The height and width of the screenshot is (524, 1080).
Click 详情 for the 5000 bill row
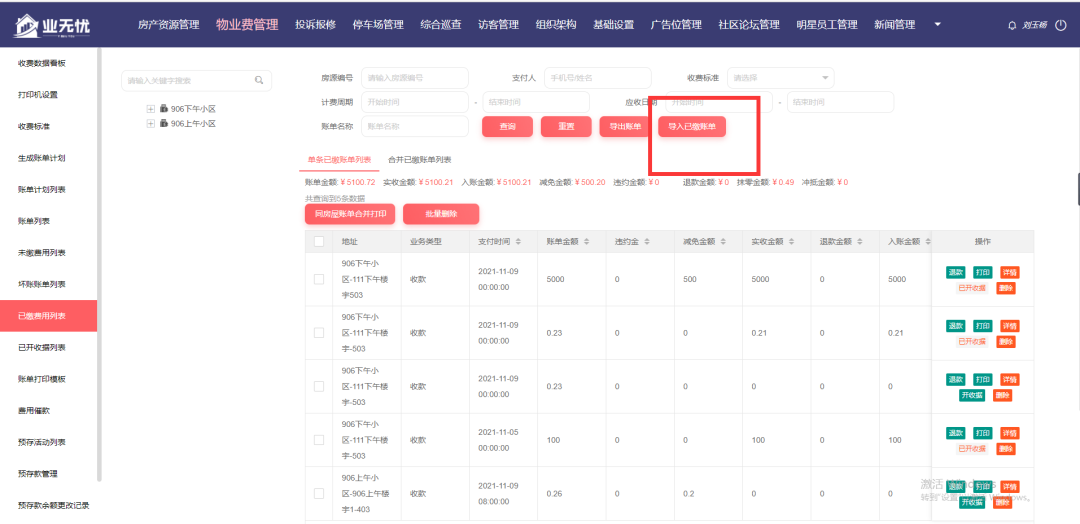tap(1010, 272)
